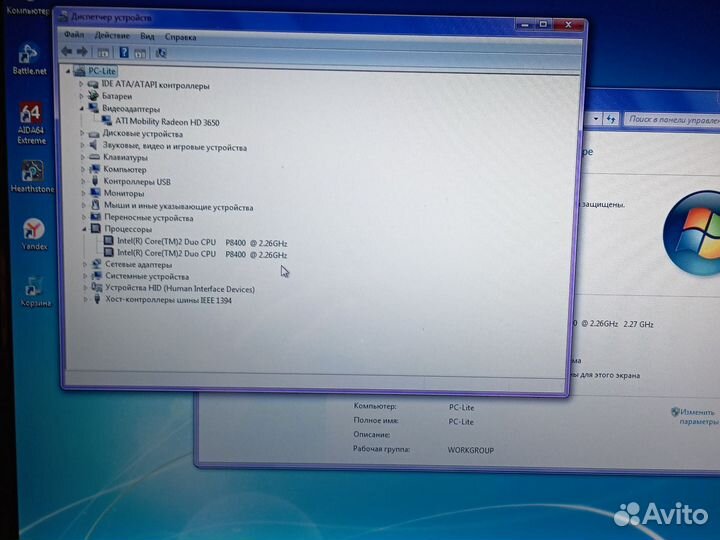Image resolution: width=720 pixels, height=540 pixels.
Task: Select the Переносные устройства row text
Action: click(149, 218)
